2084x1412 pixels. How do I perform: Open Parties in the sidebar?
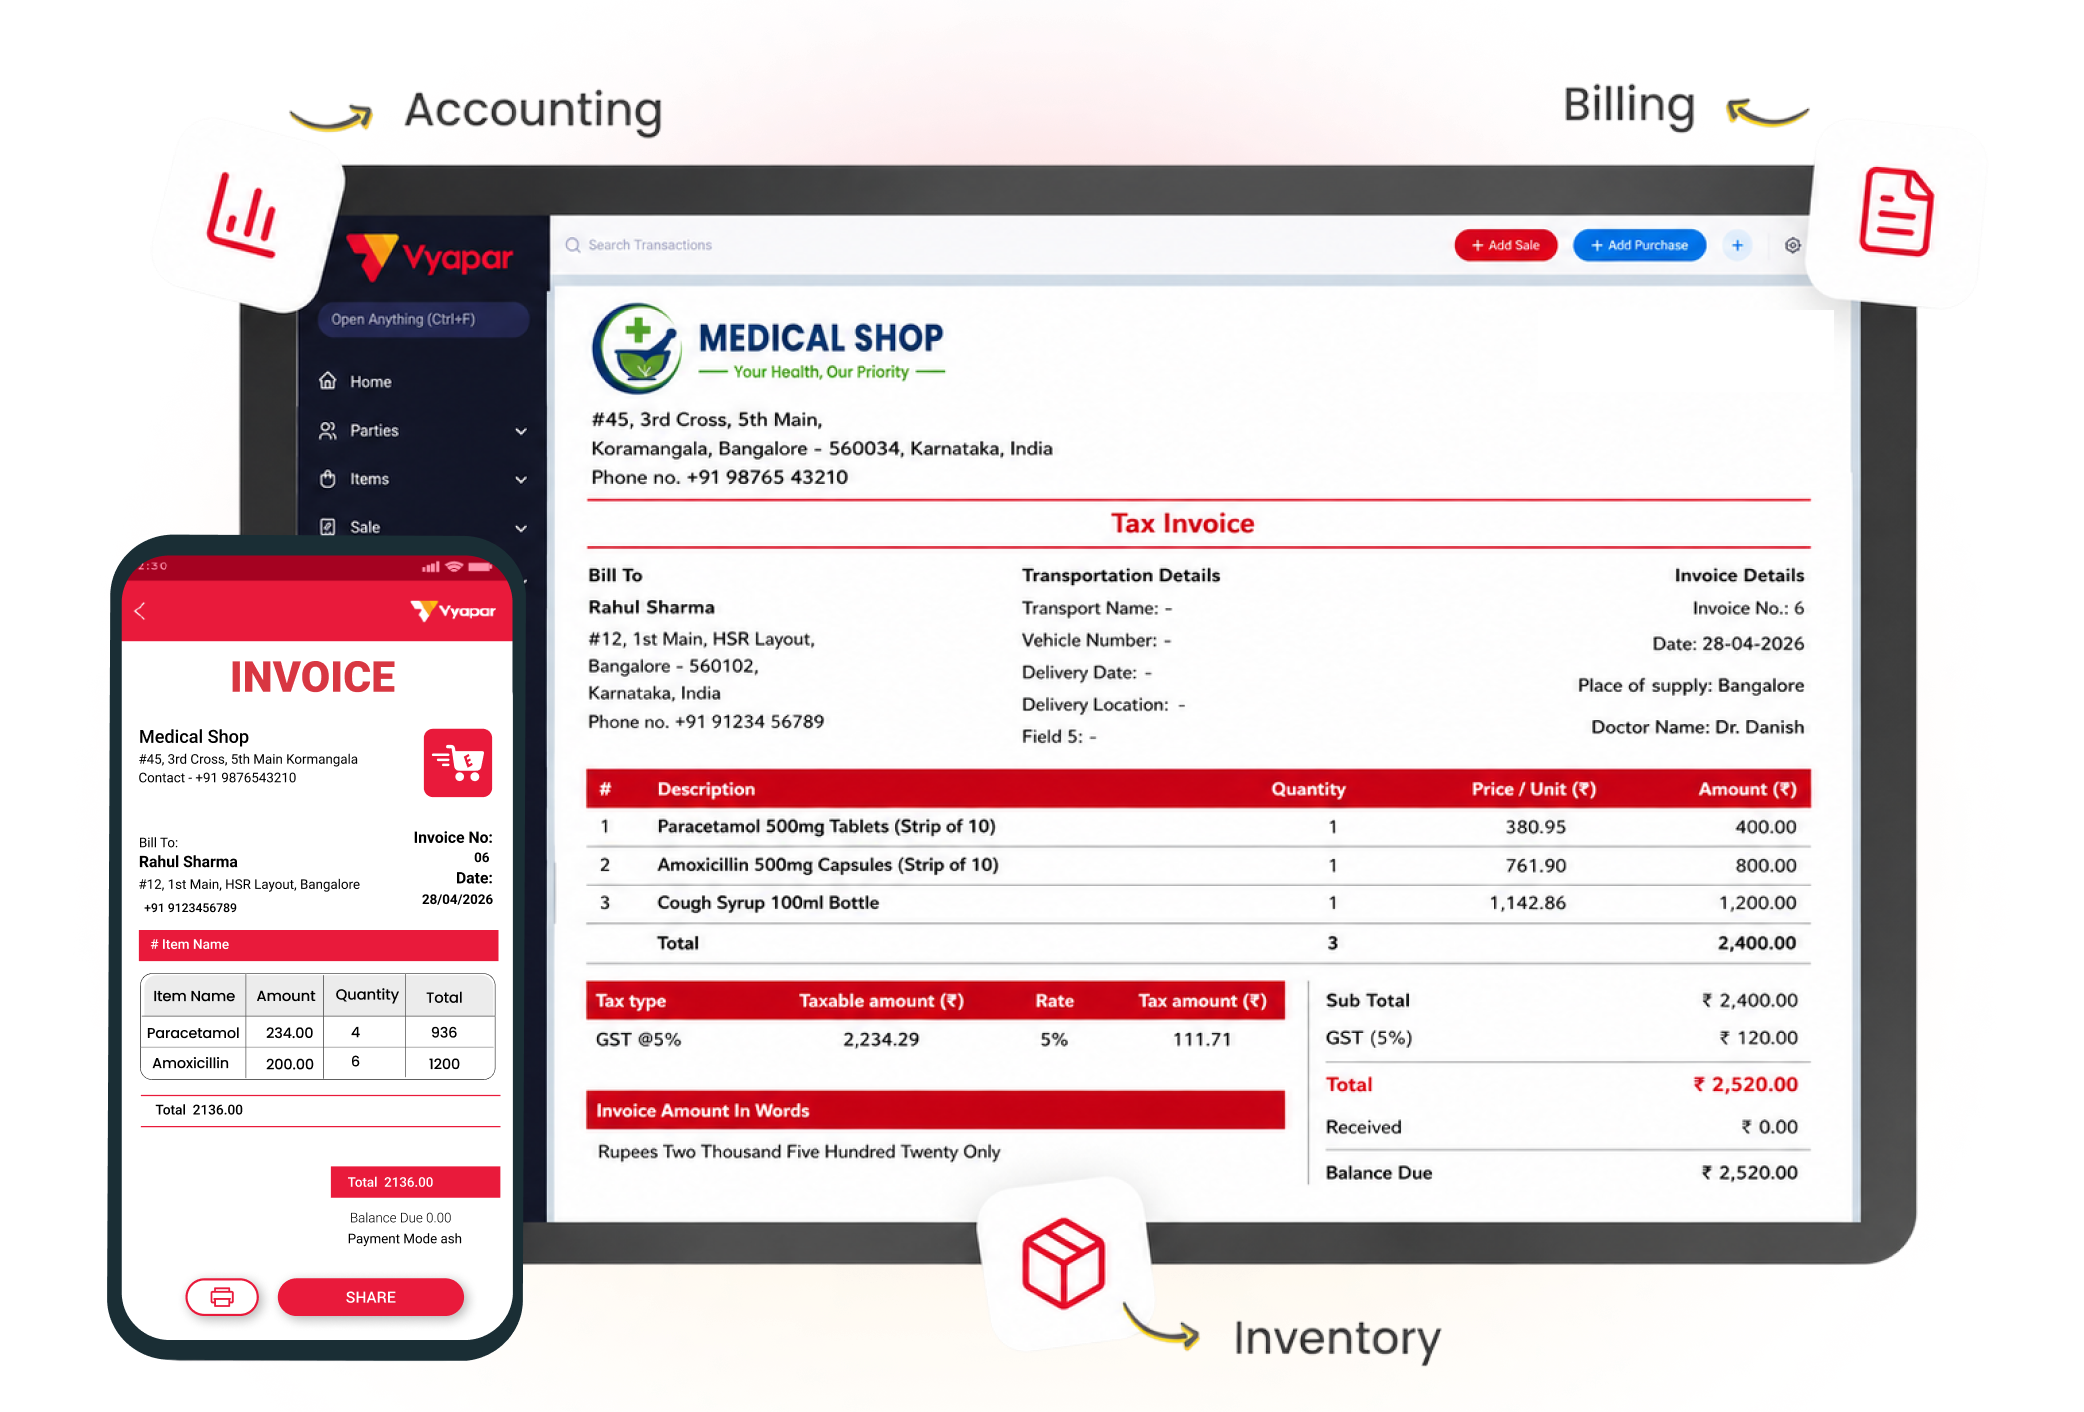tap(374, 430)
